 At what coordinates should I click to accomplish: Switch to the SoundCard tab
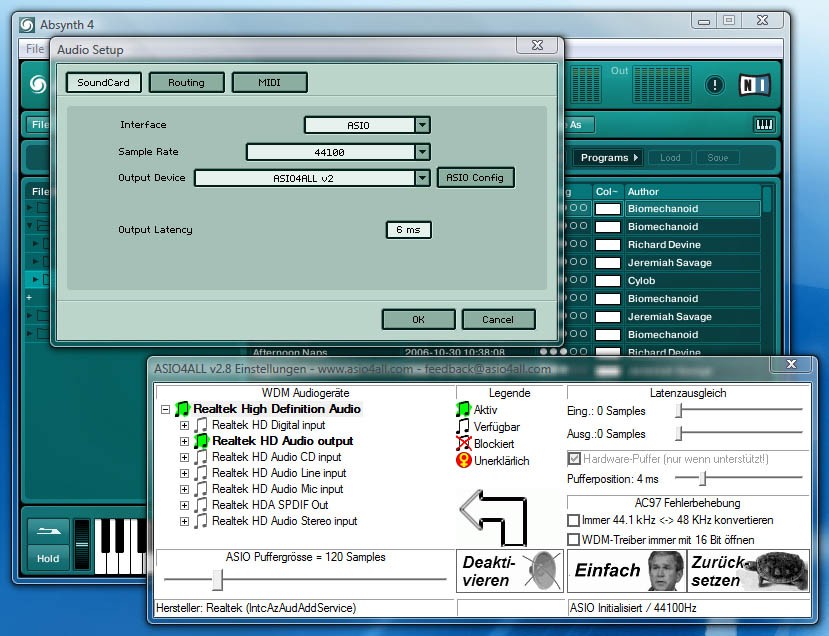coord(104,82)
